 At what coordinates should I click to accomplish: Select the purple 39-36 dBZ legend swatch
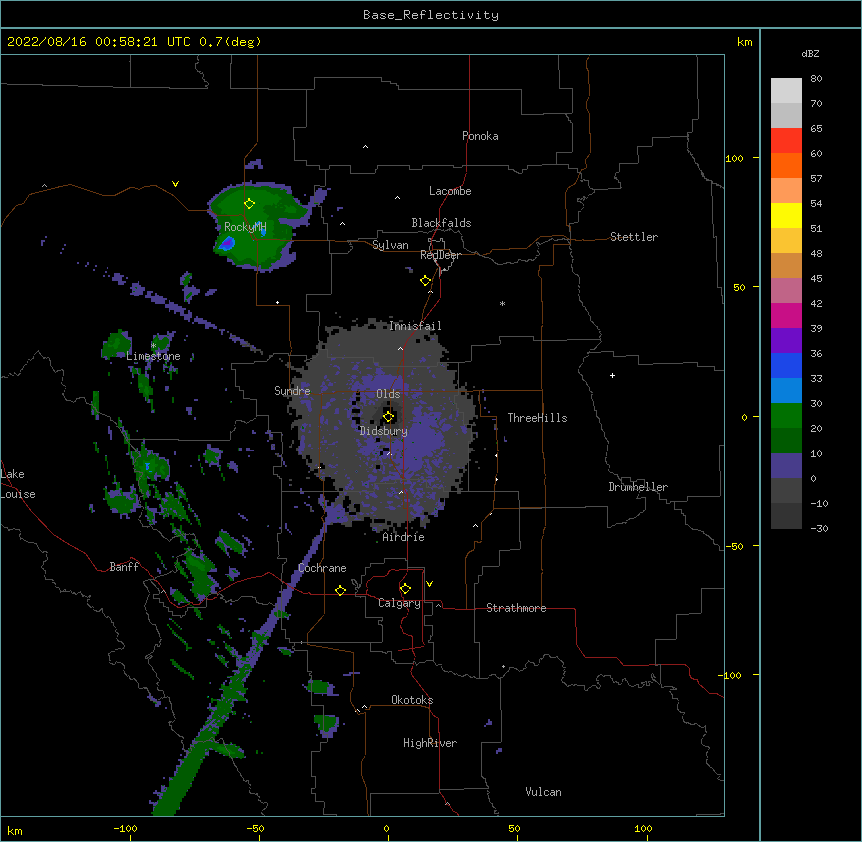pos(786,341)
